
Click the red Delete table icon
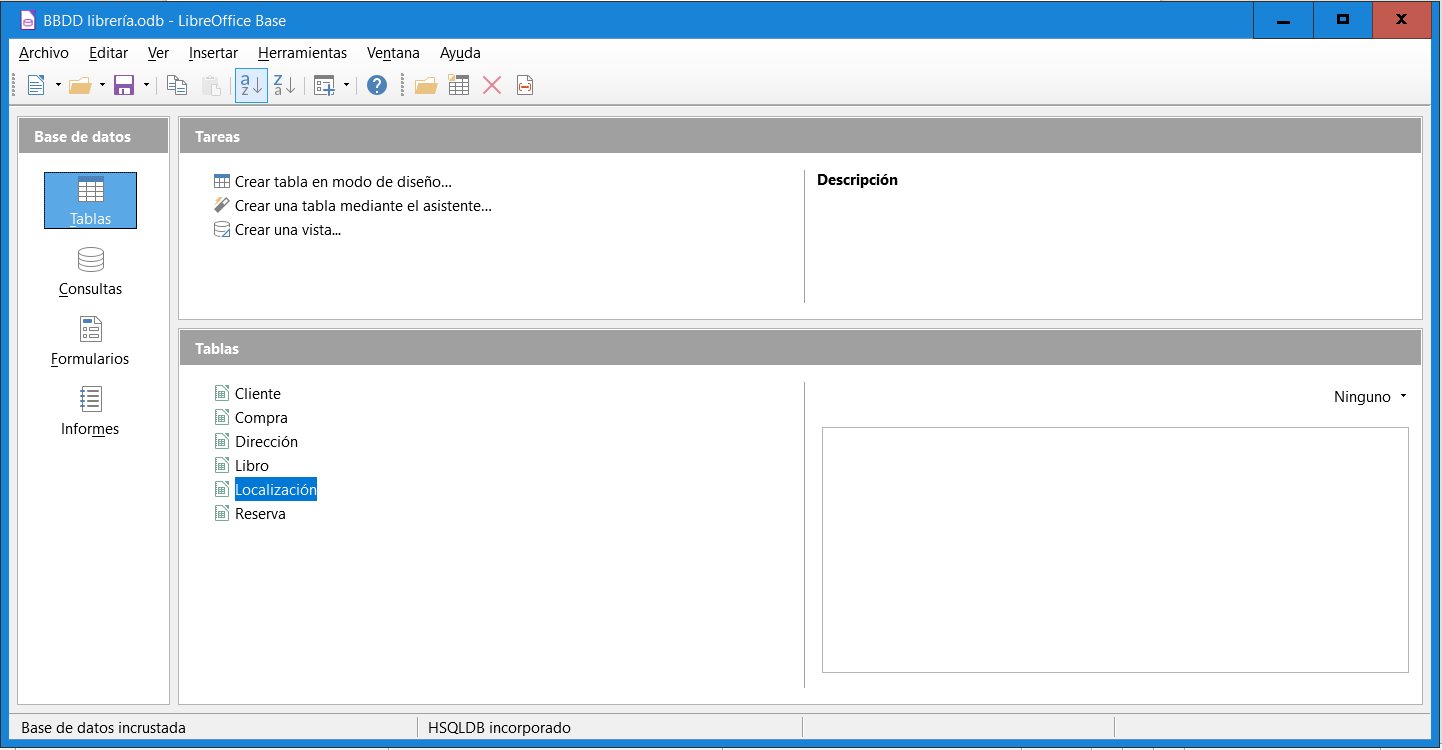click(x=492, y=86)
